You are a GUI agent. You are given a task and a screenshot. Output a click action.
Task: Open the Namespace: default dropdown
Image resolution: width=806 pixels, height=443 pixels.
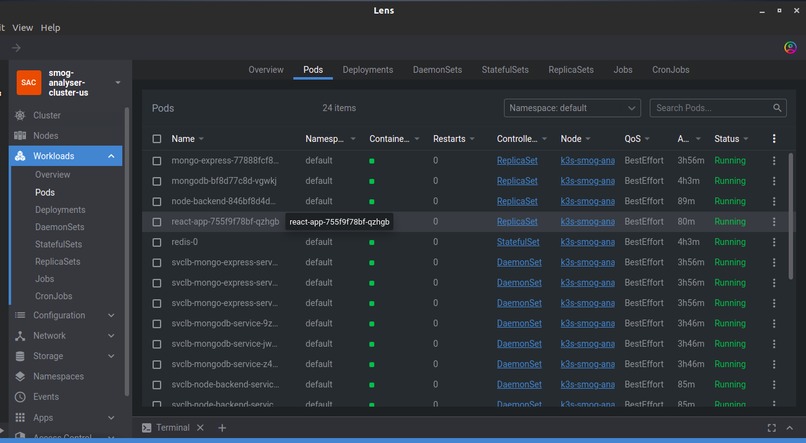pyautogui.click(x=572, y=108)
